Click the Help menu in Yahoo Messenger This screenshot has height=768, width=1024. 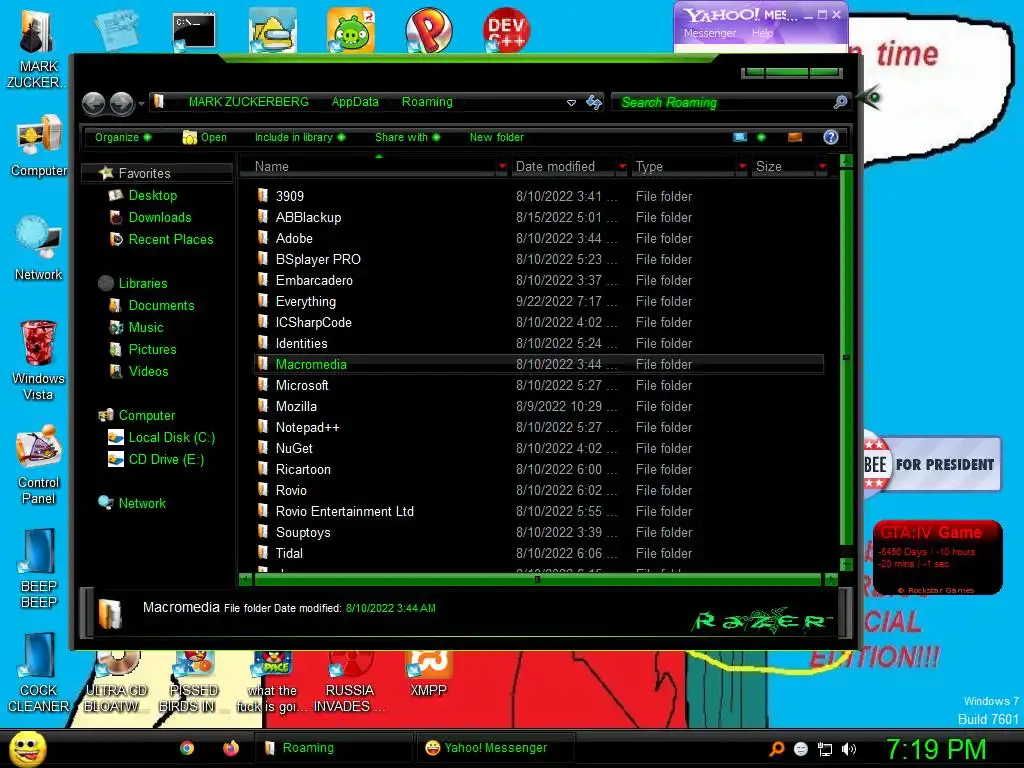tap(762, 33)
